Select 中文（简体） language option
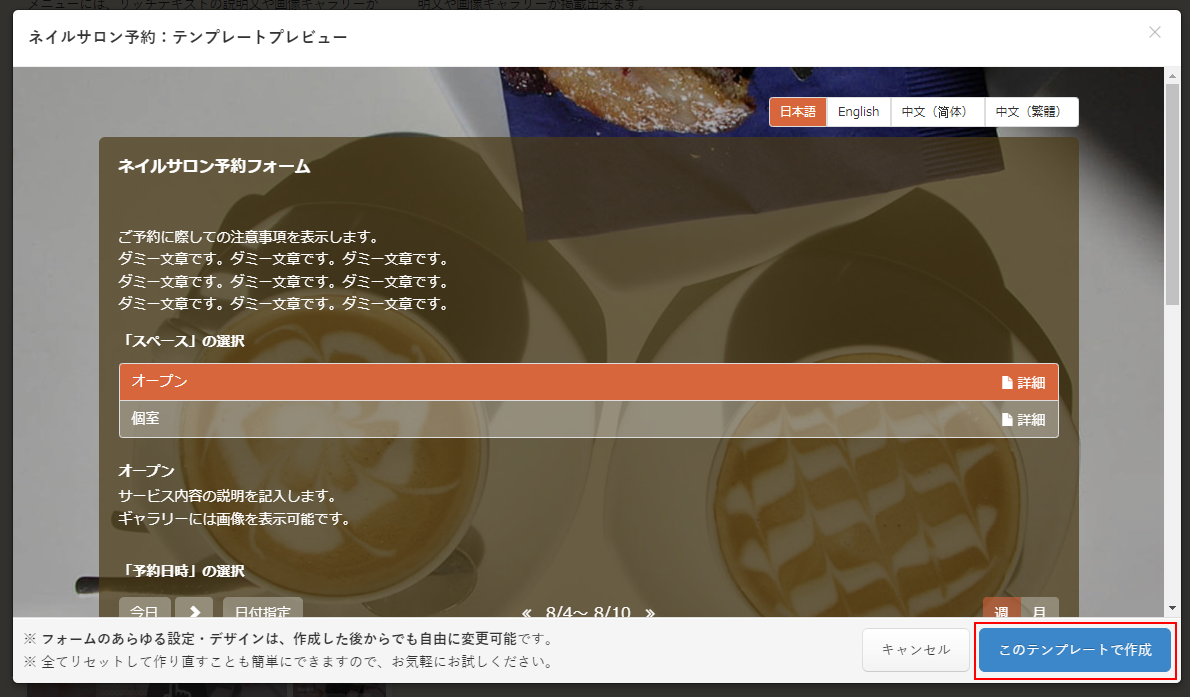1190x697 pixels. (937, 112)
